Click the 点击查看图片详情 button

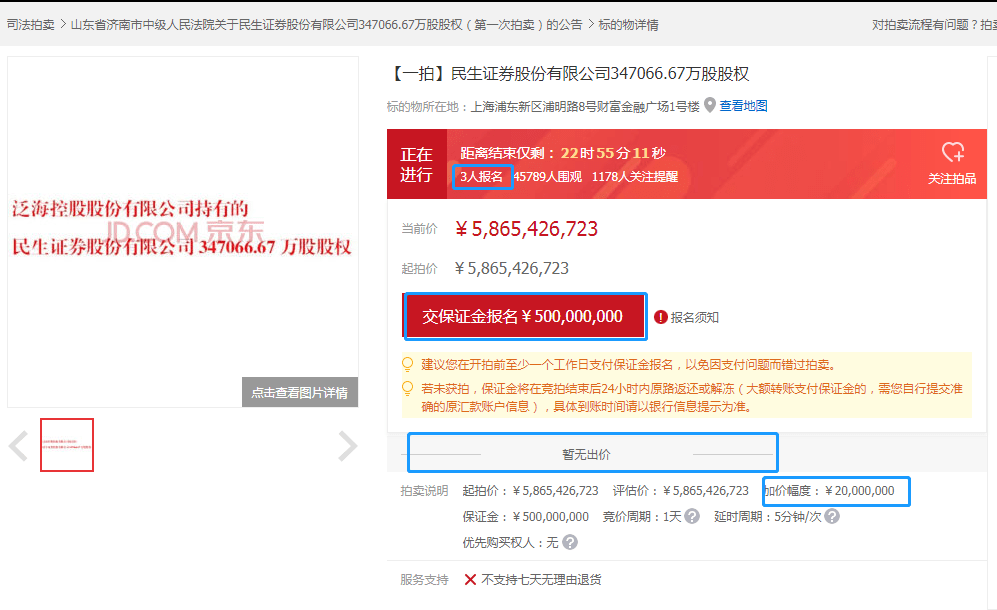point(299,392)
